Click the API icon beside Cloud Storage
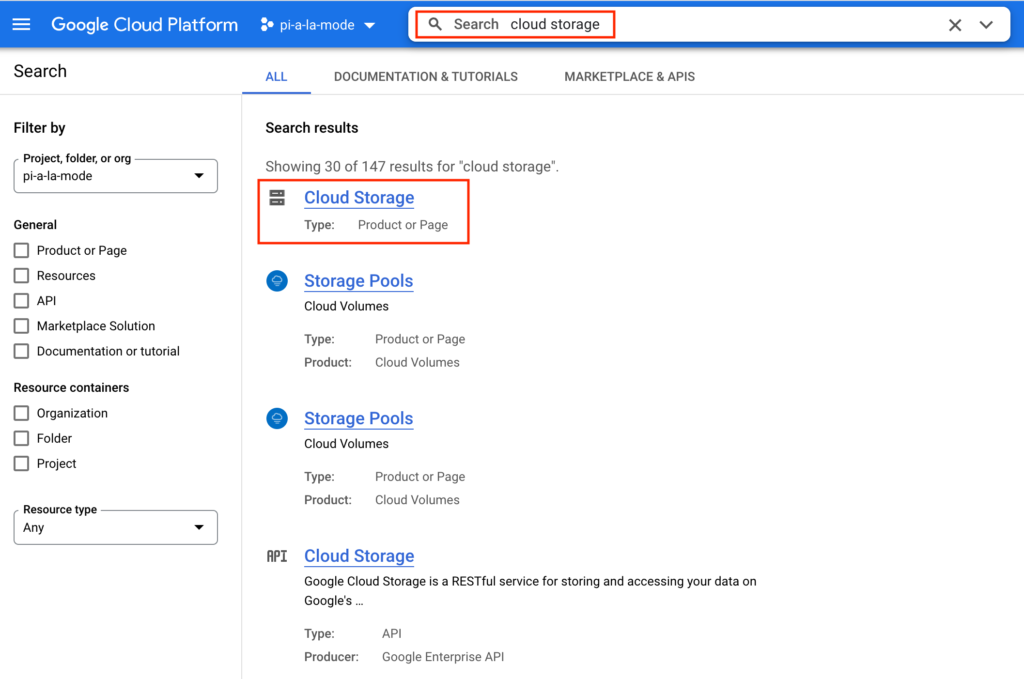Screen dimensions: 1024x679 click(x=277, y=556)
